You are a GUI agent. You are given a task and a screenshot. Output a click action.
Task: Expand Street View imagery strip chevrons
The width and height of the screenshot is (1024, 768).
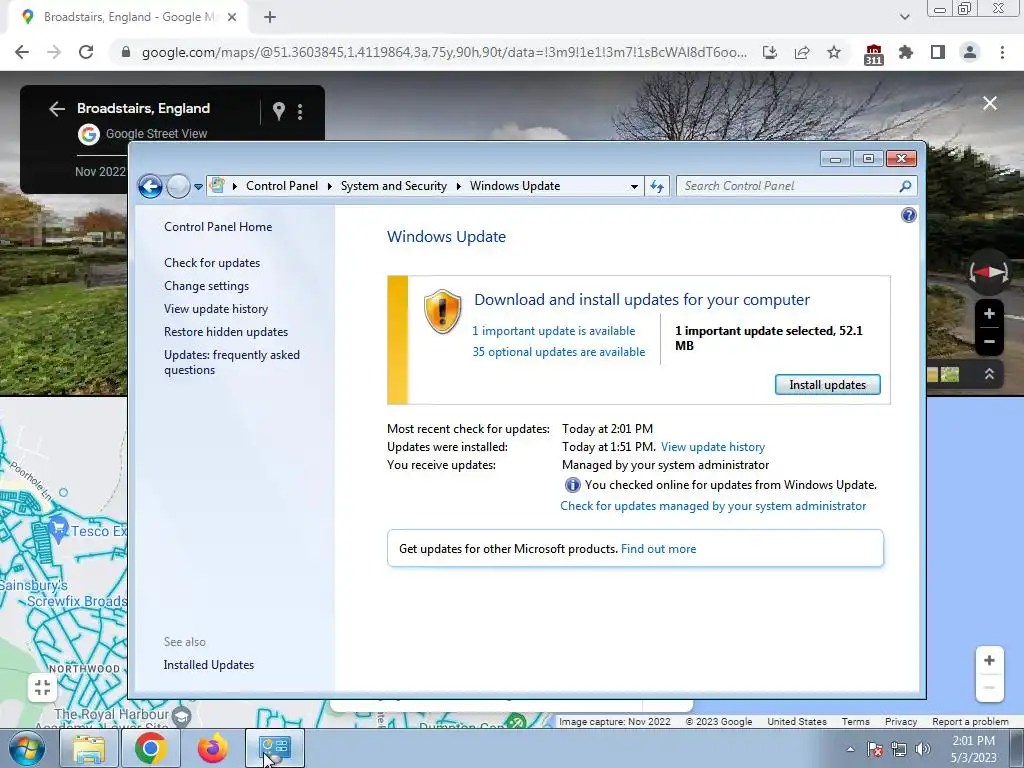click(989, 374)
